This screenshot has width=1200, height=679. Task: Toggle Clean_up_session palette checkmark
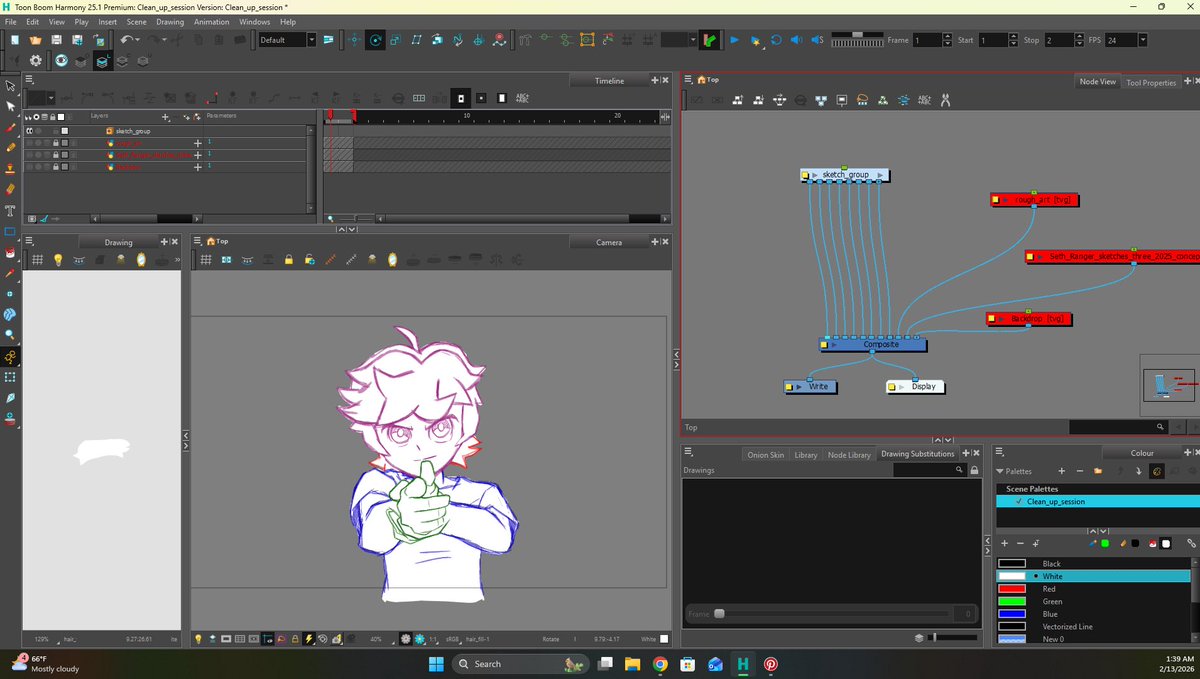pyautogui.click(x=1018, y=502)
